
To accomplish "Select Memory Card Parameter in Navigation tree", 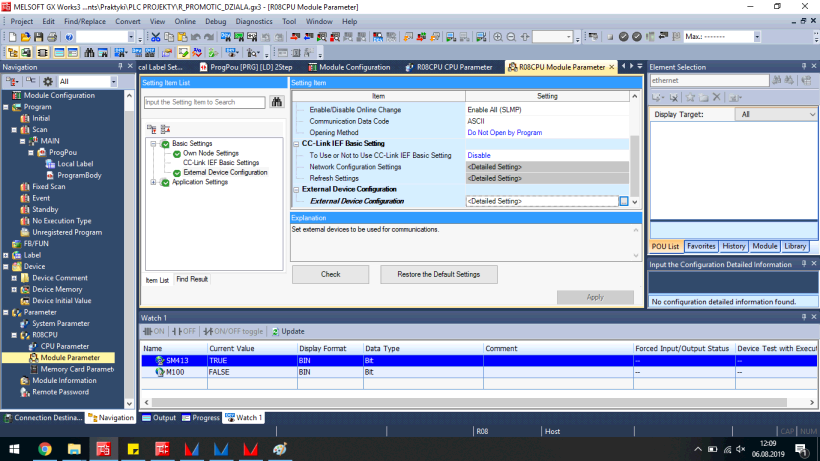I will pyautogui.click(x=76, y=369).
